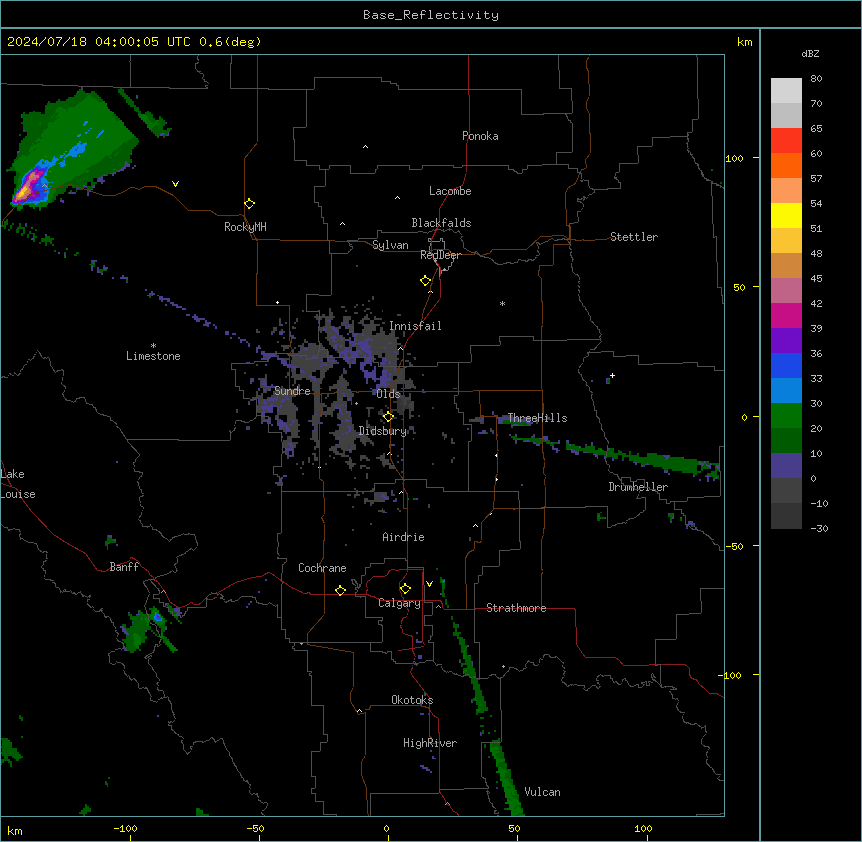The image size is (862, 842).
Task: Select the ThreeHills label
Action: (x=537, y=418)
